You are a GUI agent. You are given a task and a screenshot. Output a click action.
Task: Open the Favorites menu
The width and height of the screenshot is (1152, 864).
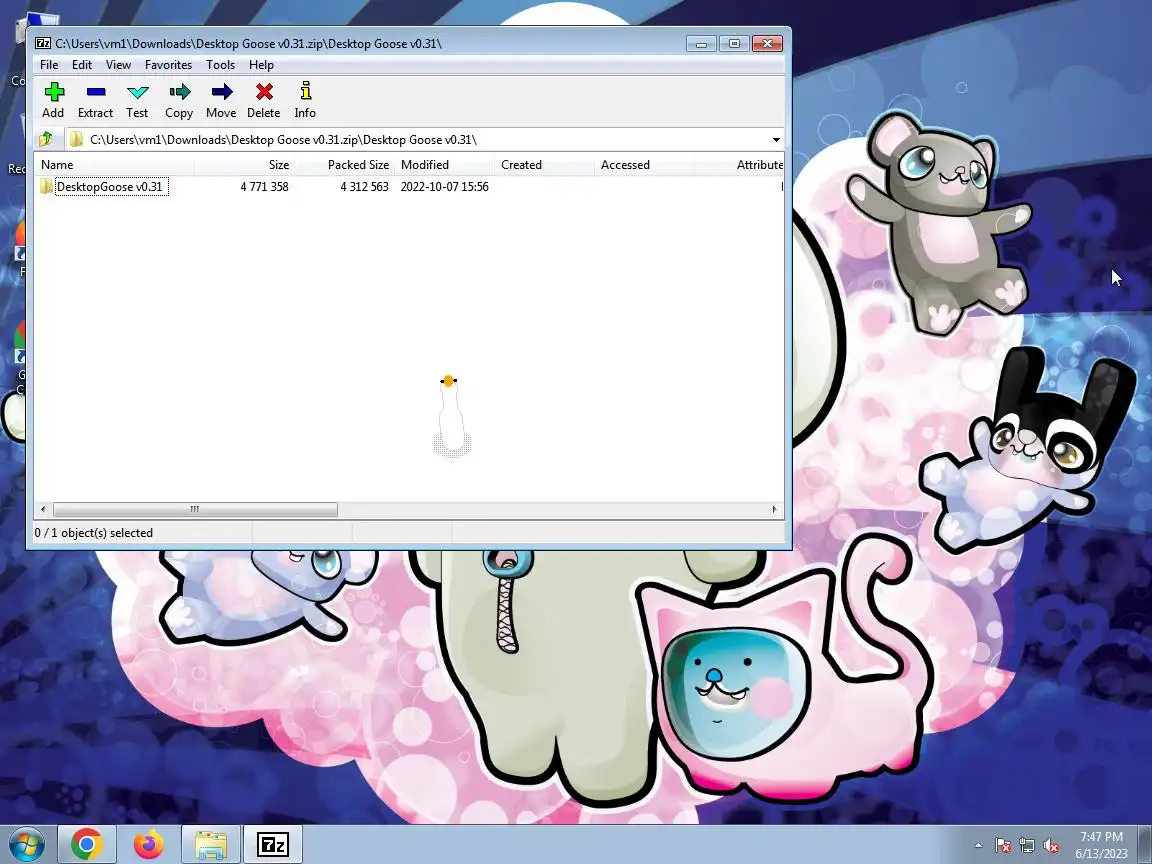(x=168, y=65)
